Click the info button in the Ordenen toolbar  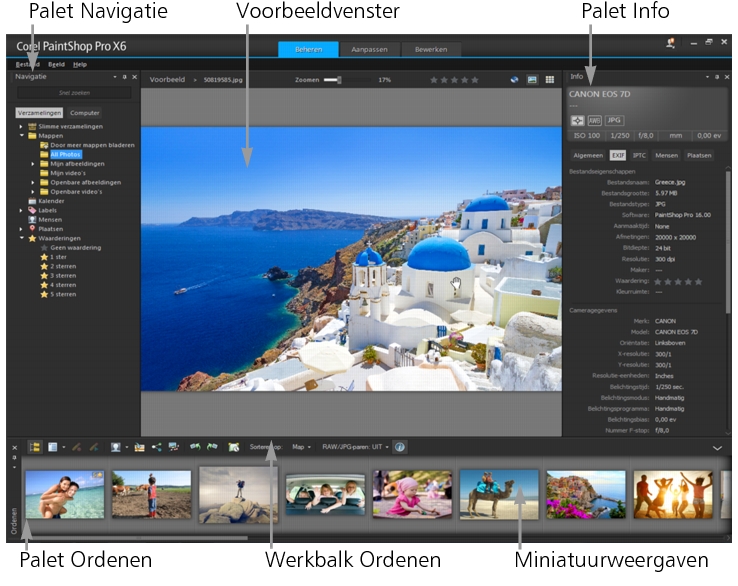(400, 447)
